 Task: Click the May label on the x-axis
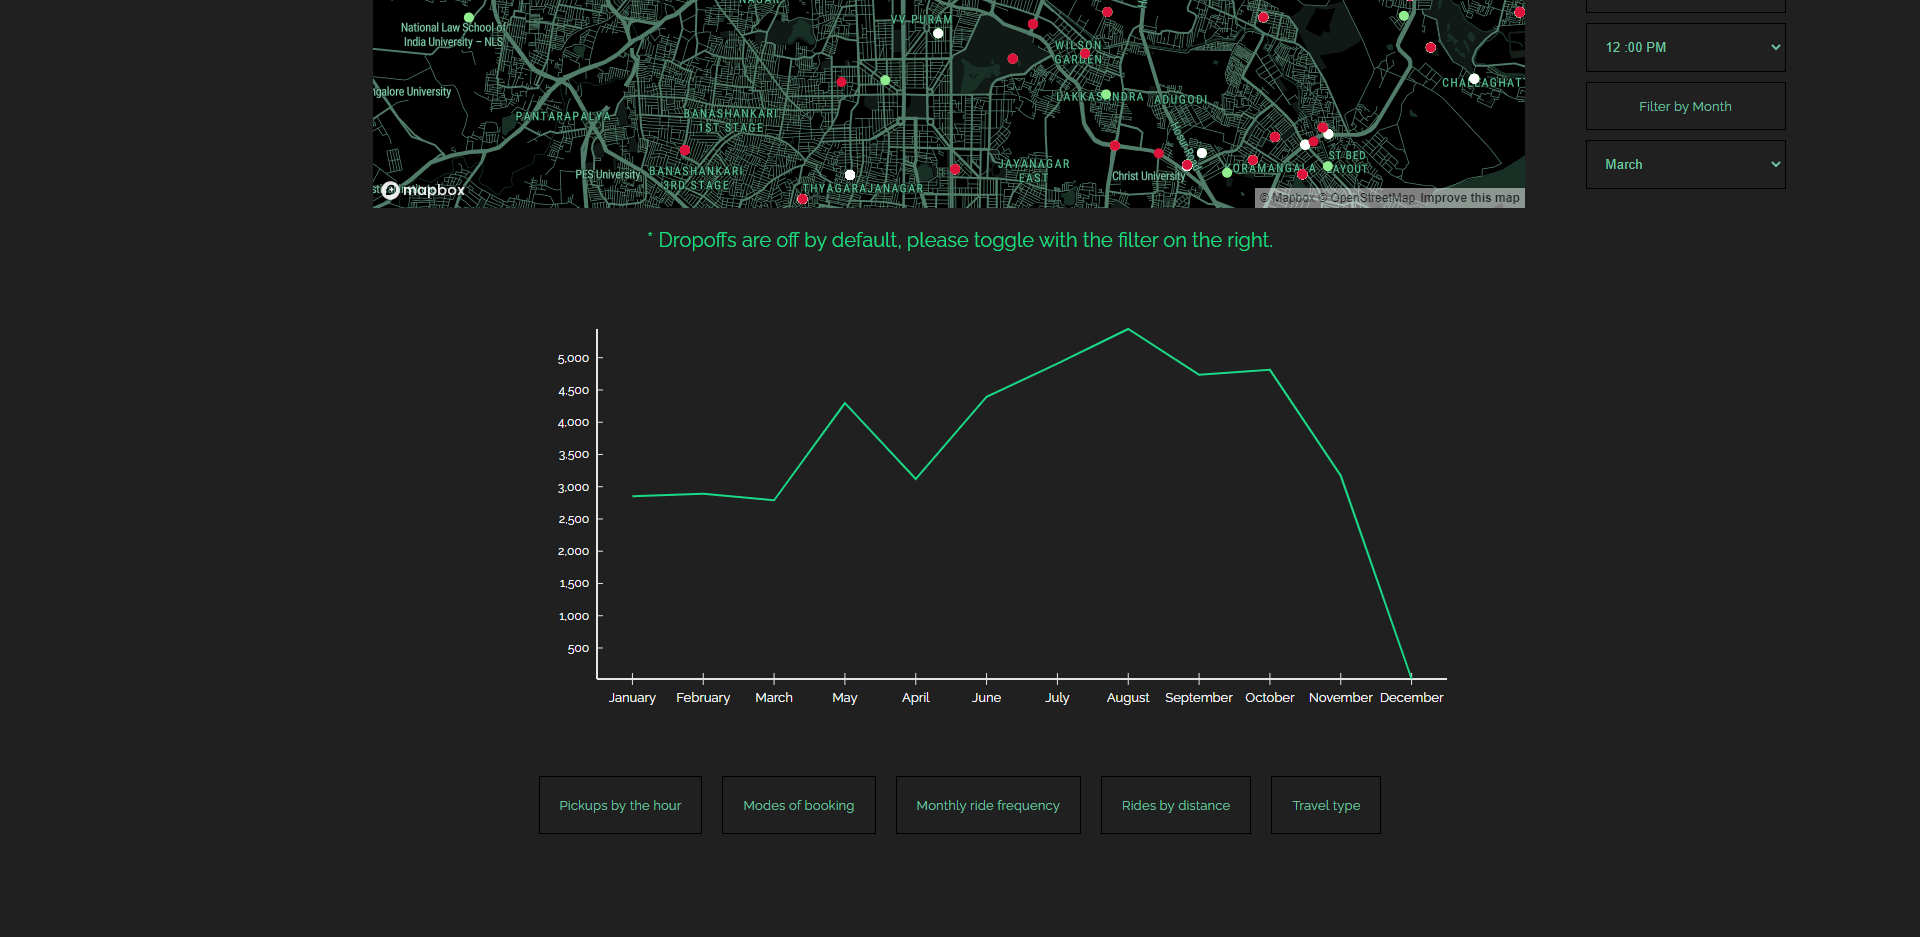click(845, 698)
